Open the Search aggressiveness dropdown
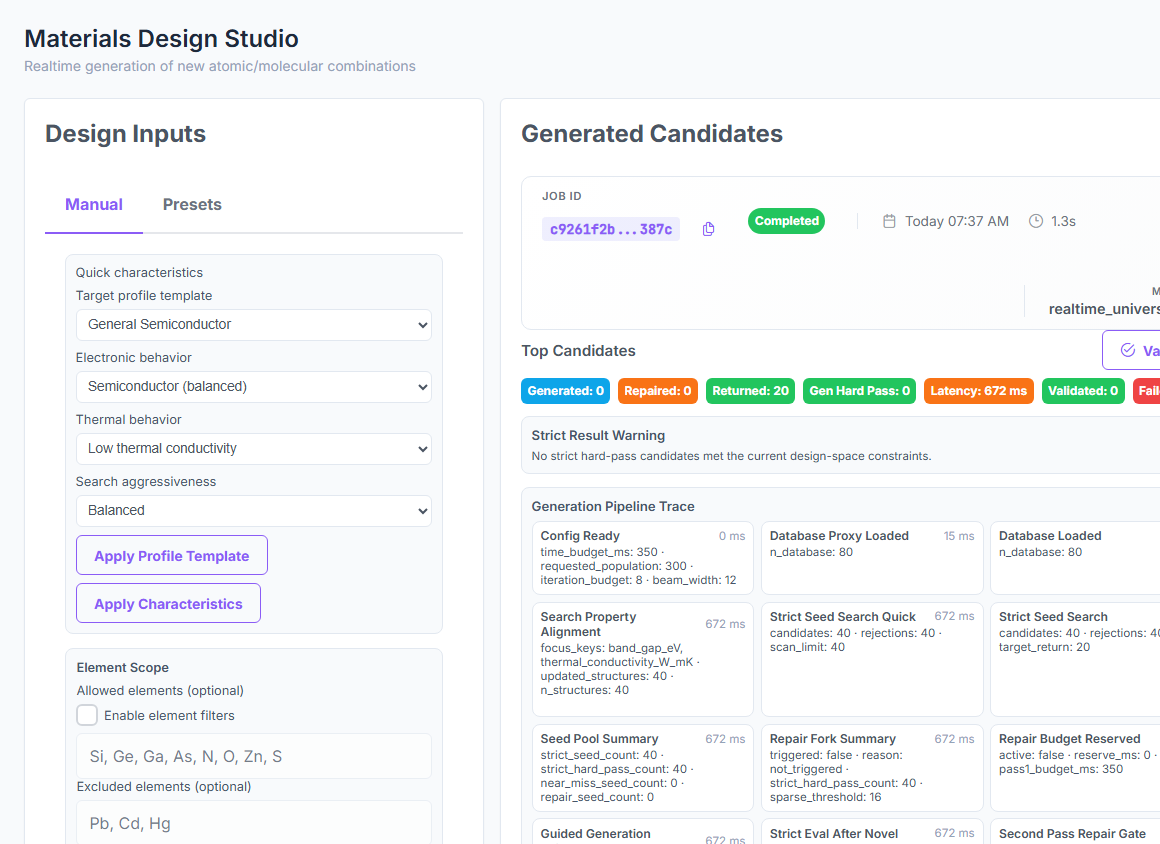1160x844 pixels. point(254,511)
